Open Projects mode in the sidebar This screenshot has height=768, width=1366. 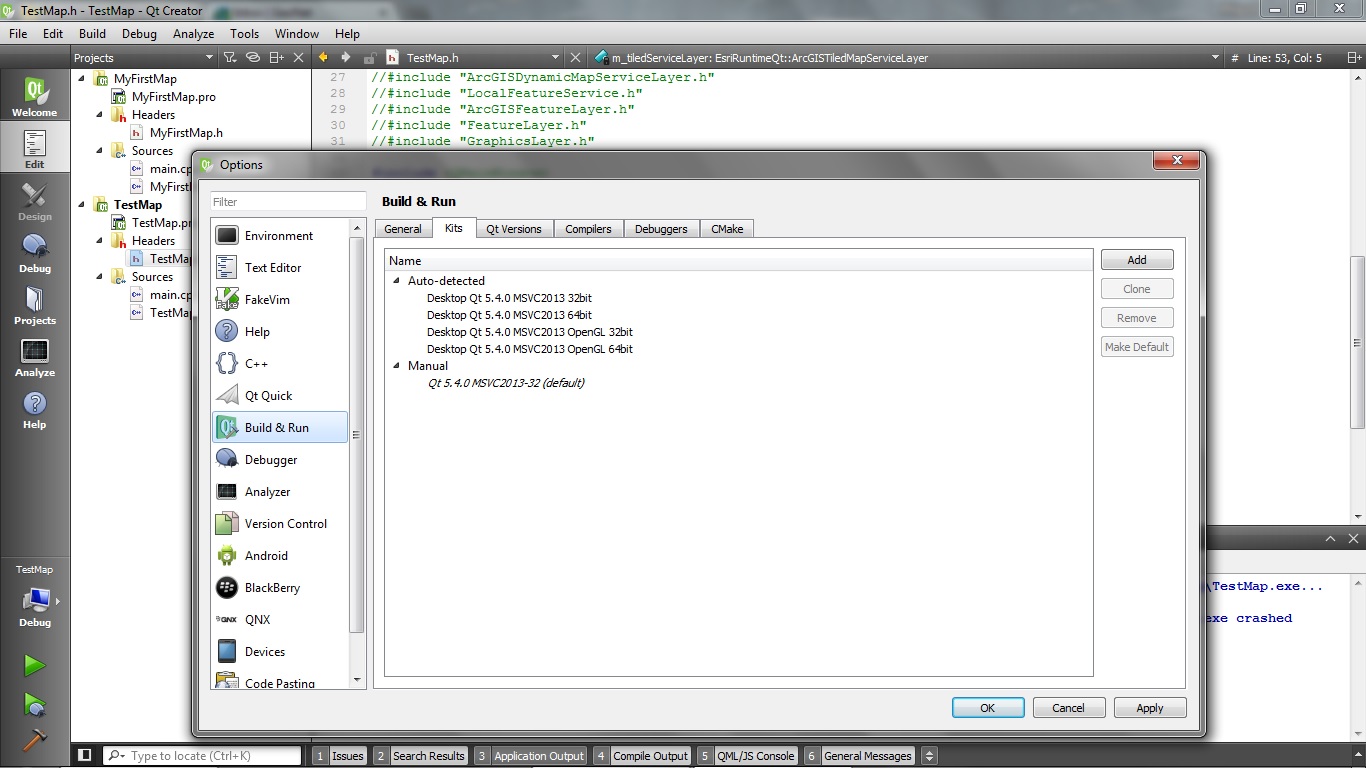tap(35, 304)
